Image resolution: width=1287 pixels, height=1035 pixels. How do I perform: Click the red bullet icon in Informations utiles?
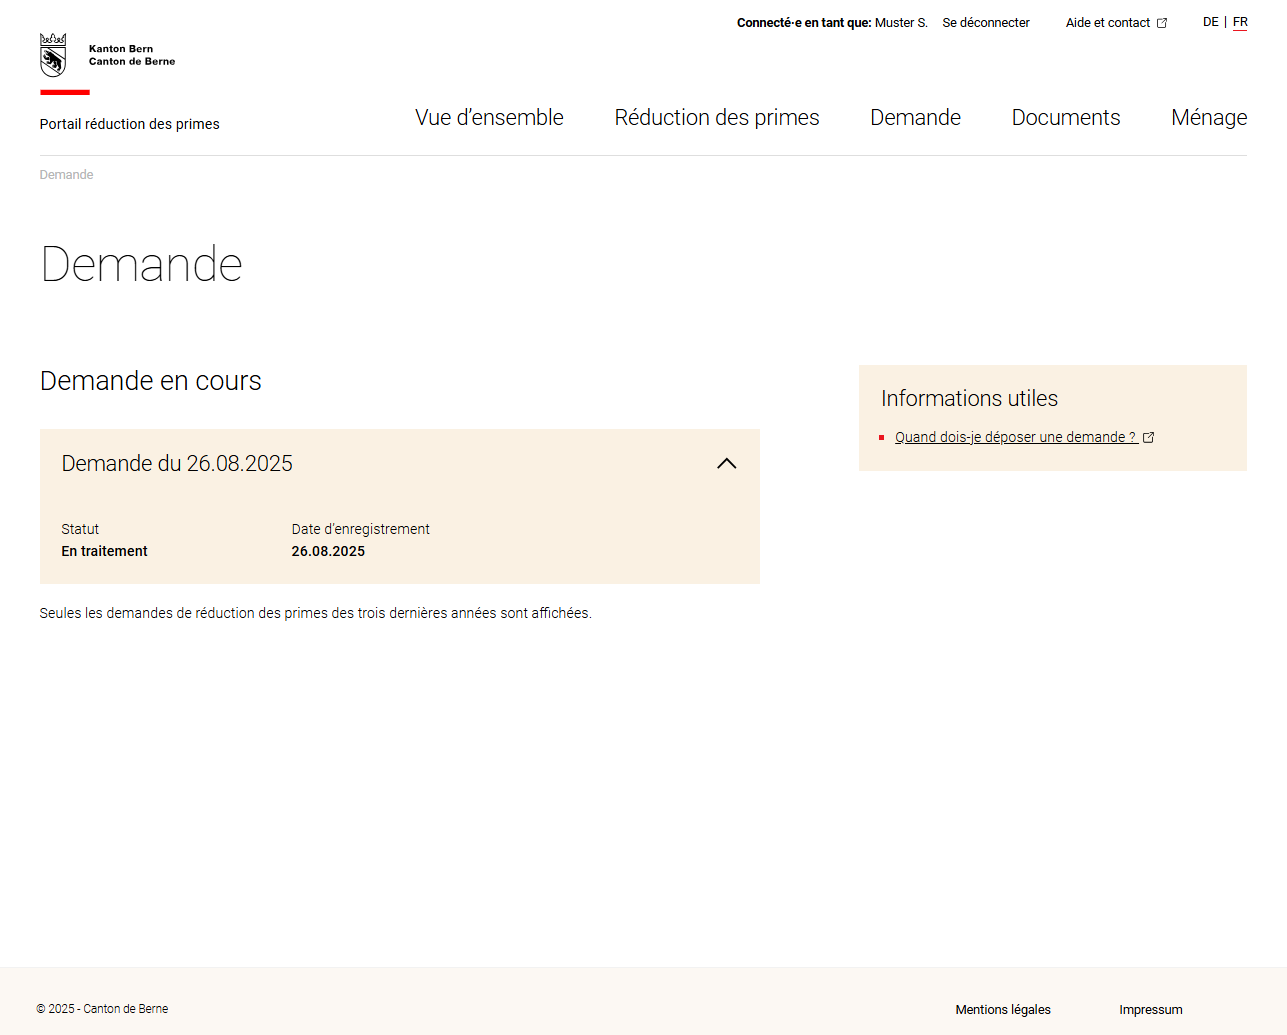(x=883, y=436)
